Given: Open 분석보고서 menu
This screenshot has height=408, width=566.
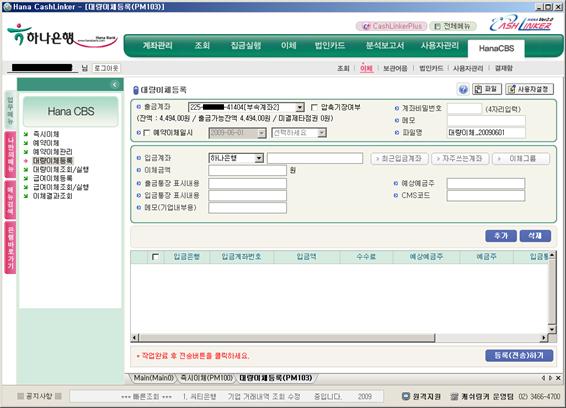Looking at the screenshot, I should coord(385,45).
